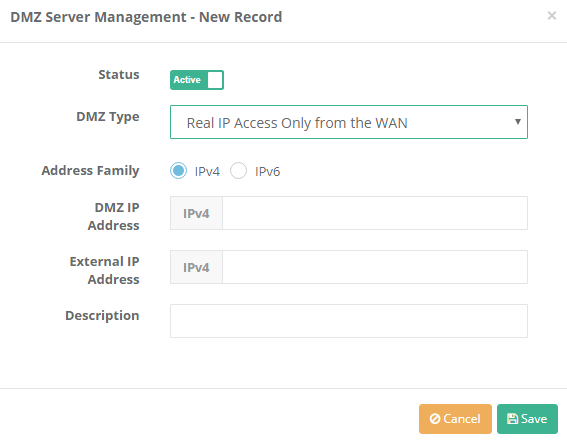Click the DMZ Type dropdown arrow

[518, 122]
